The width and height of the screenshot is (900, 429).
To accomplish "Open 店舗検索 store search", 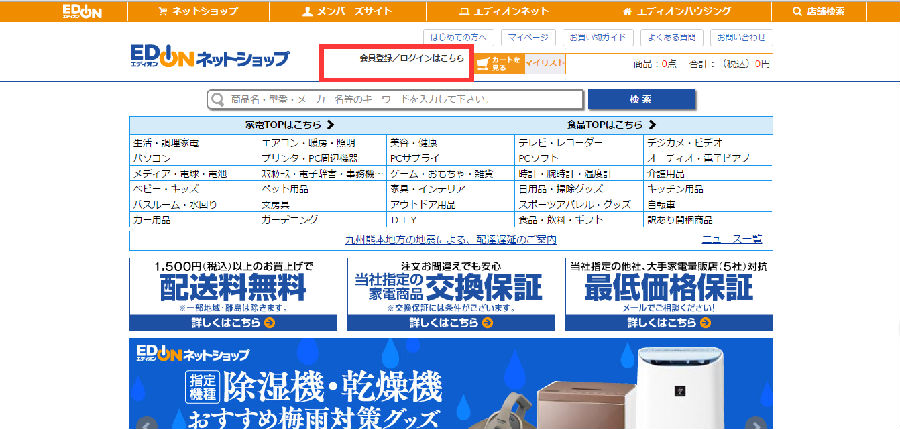I will 818,11.
